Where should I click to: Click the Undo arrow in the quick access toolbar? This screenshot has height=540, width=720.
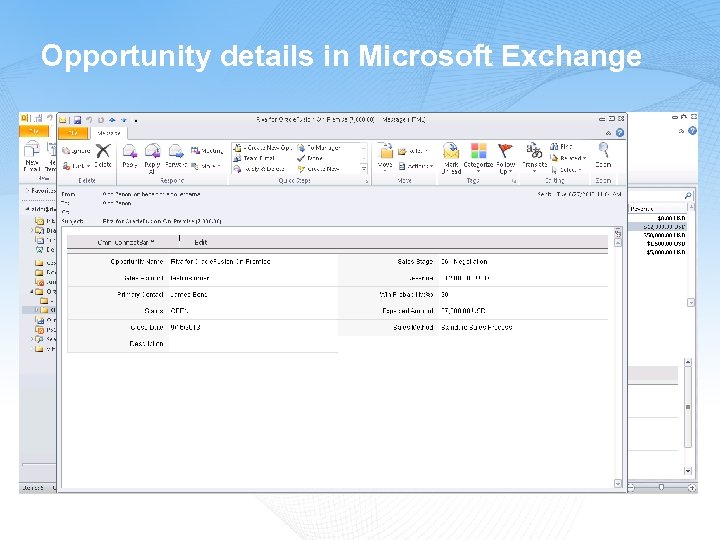coord(89,120)
